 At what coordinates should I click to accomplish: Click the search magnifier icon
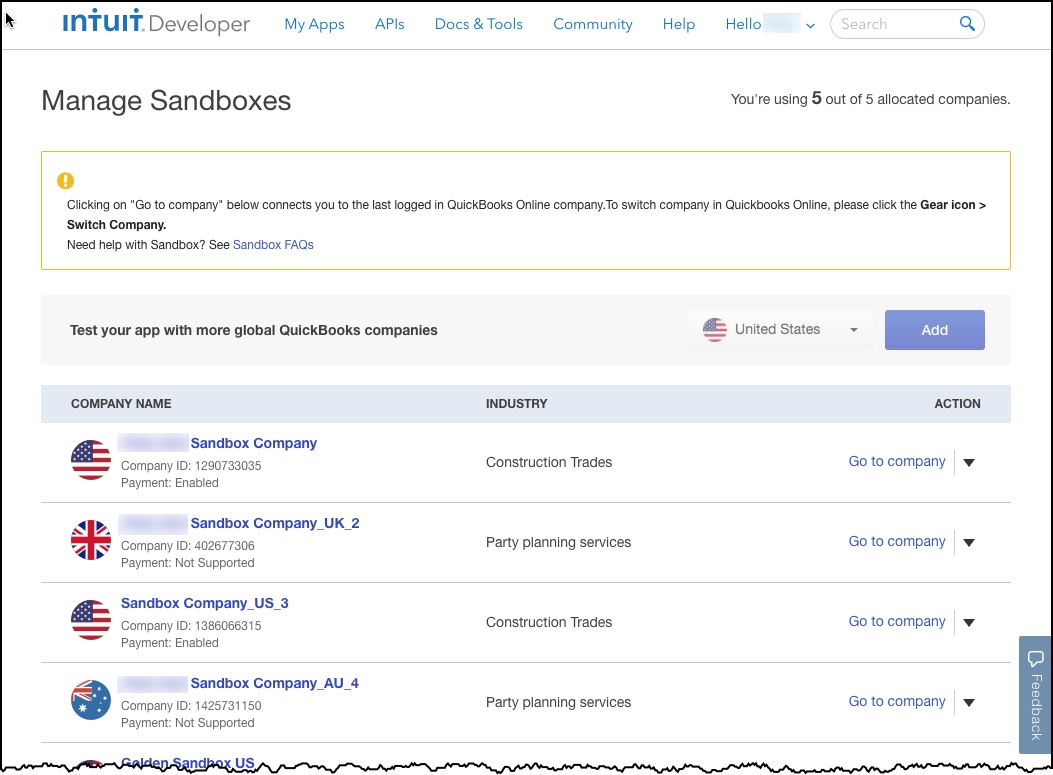966,23
